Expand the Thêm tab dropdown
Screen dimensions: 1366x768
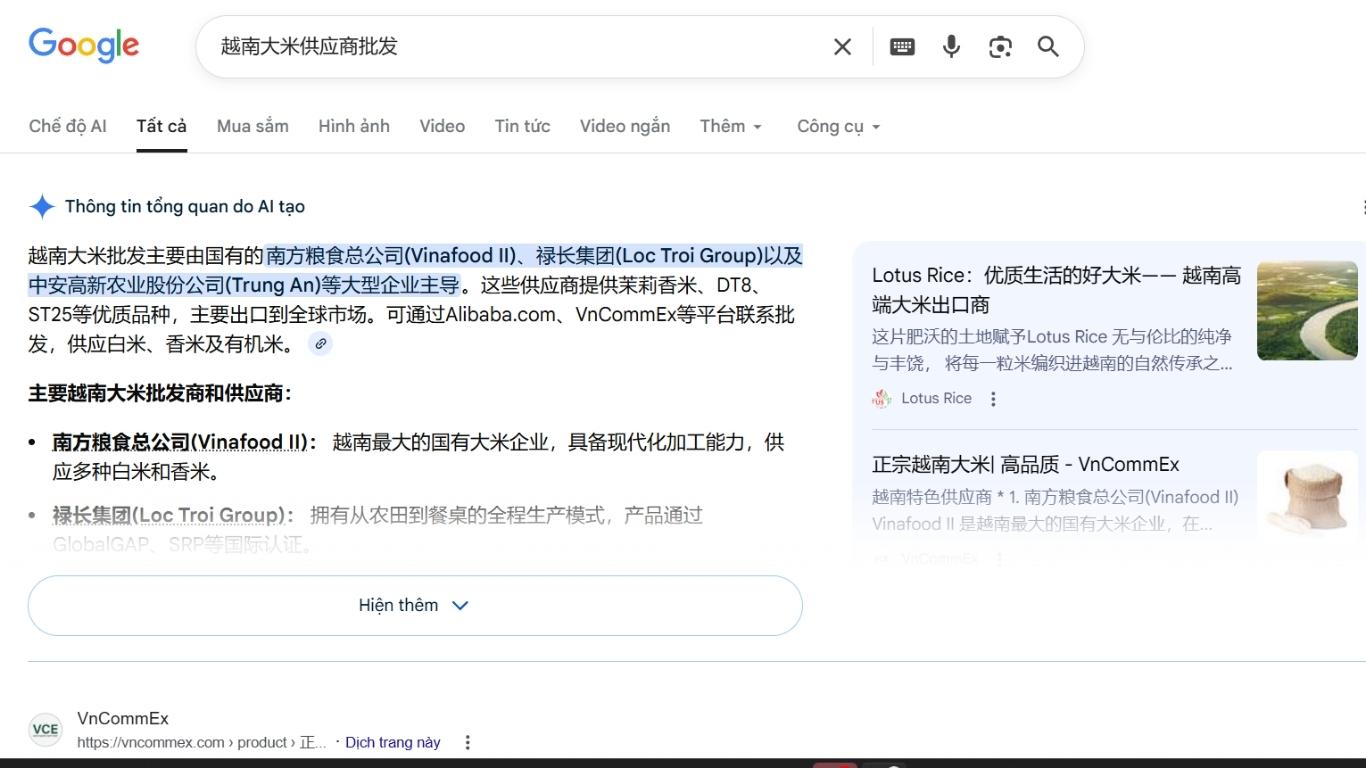730,126
